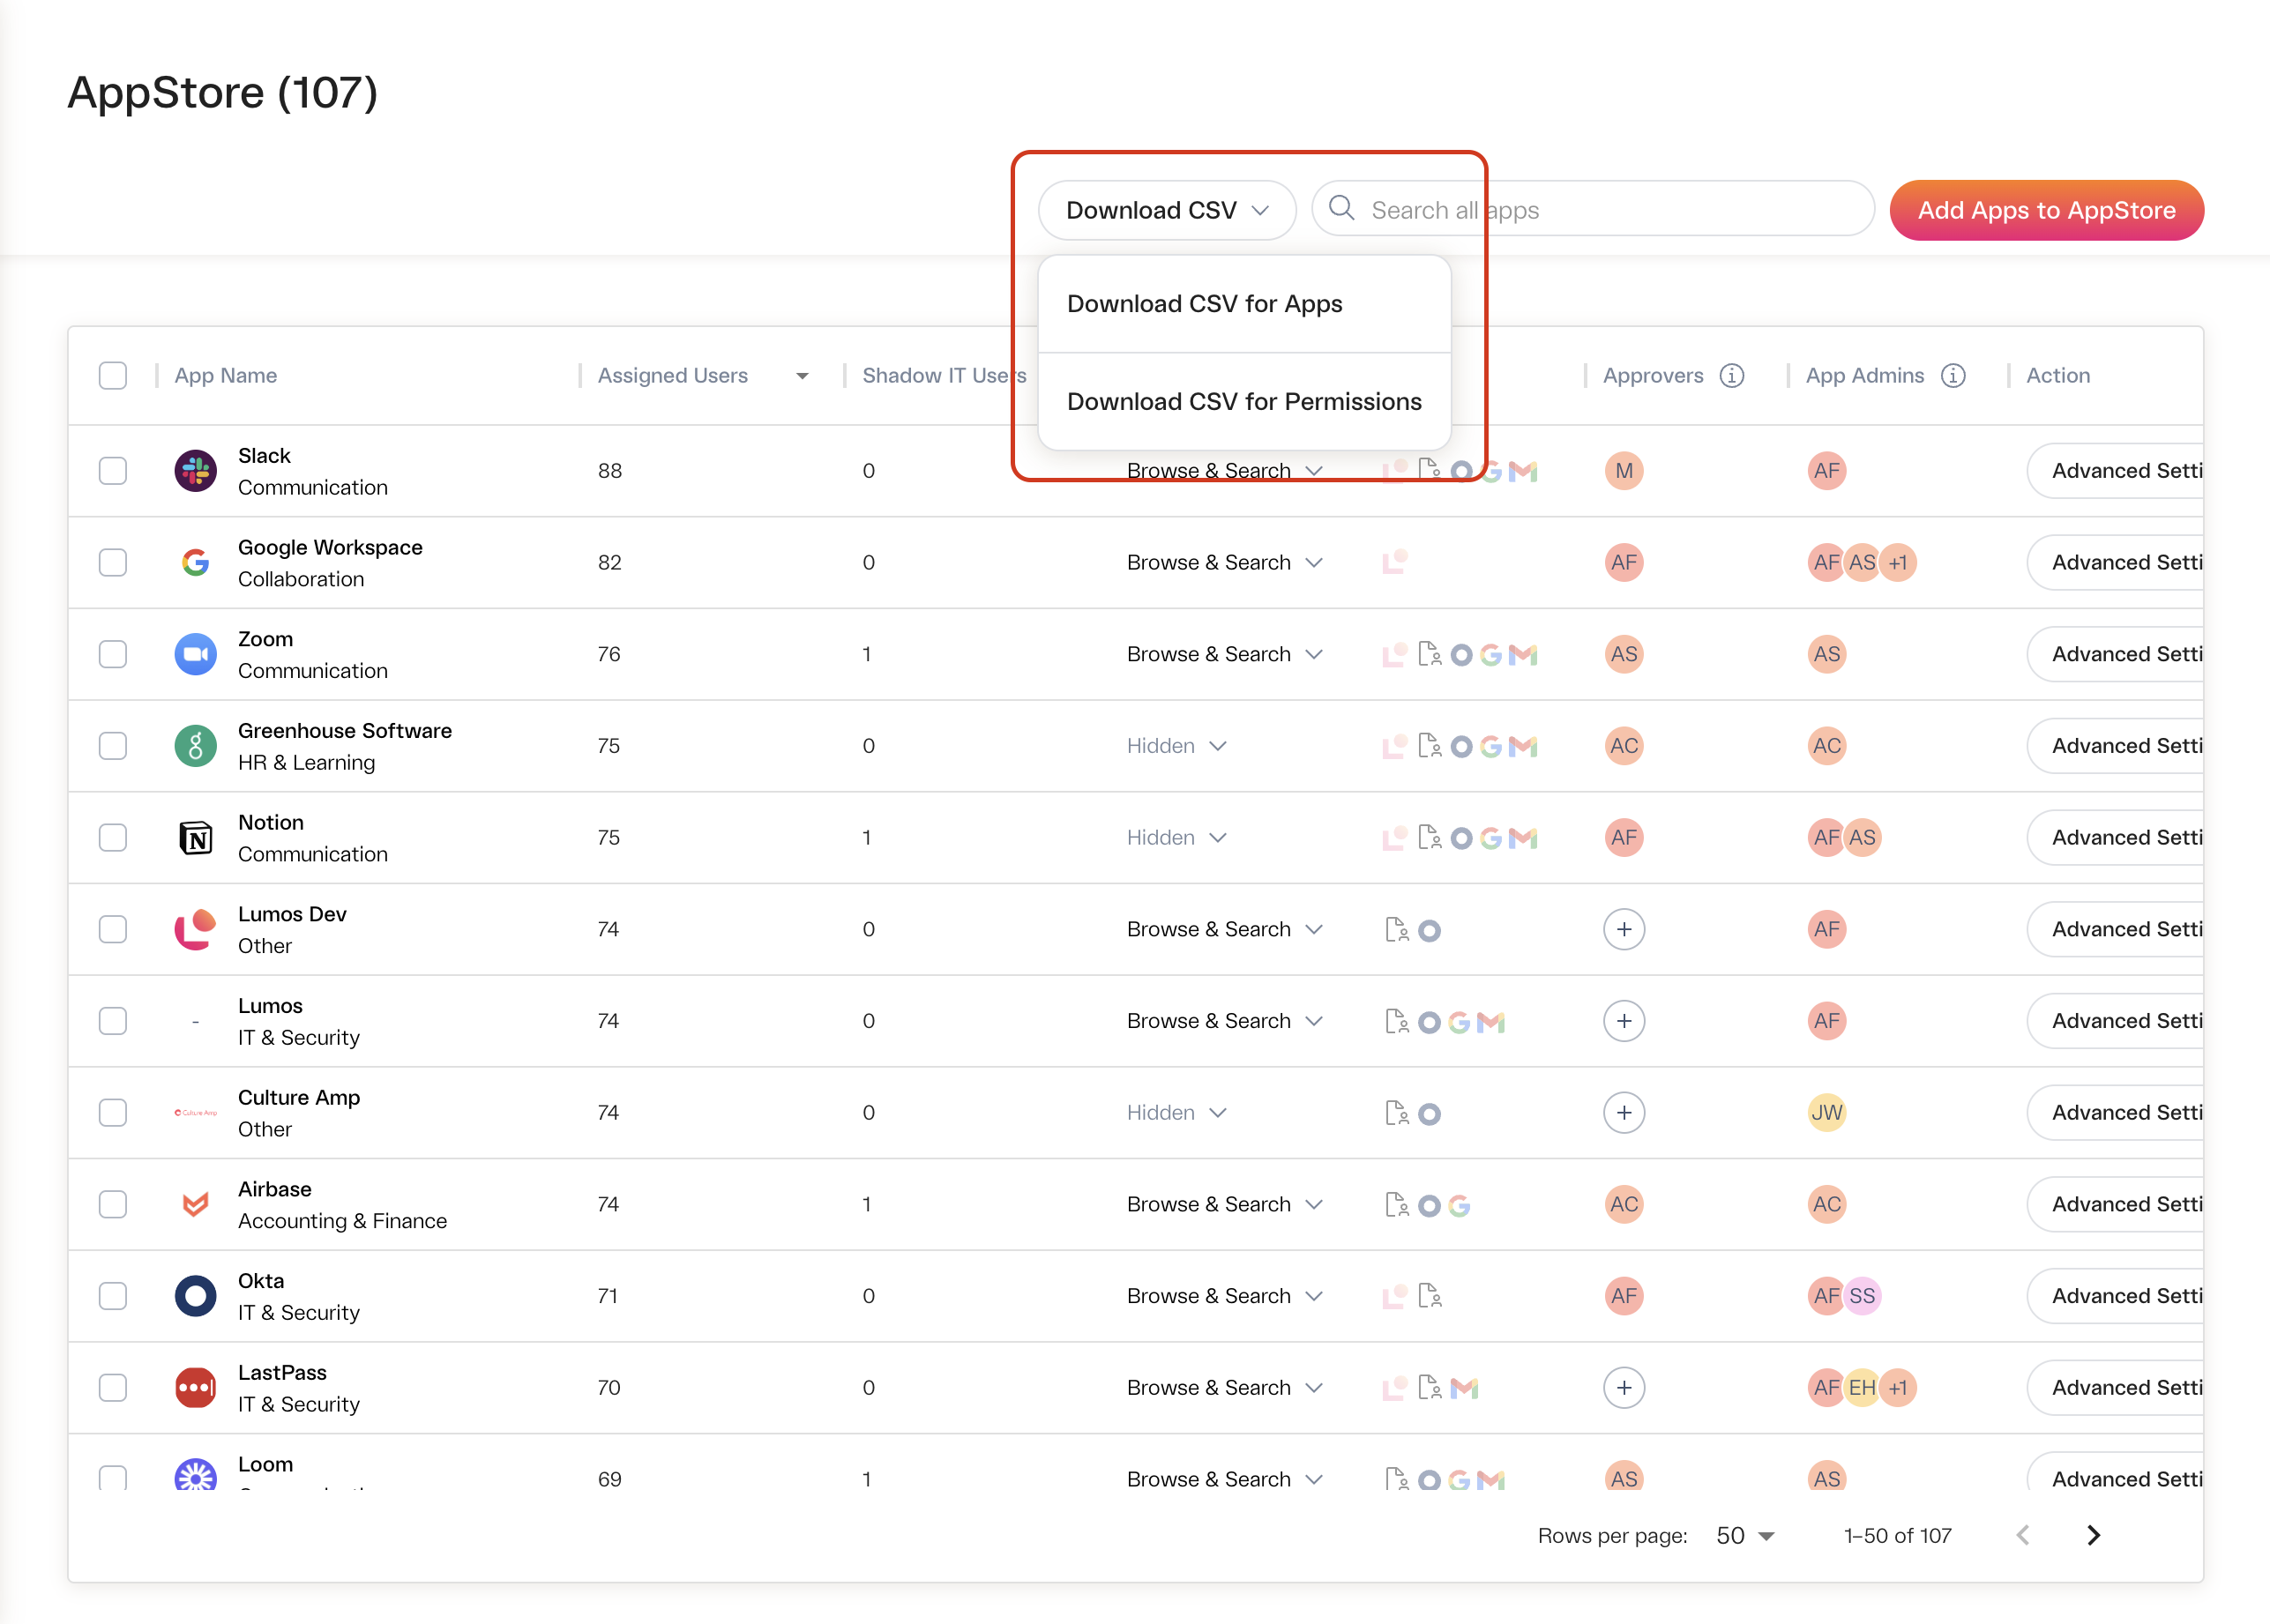Check the Zoom row checkbox
Screen dimensions: 2270x1624
113,655
